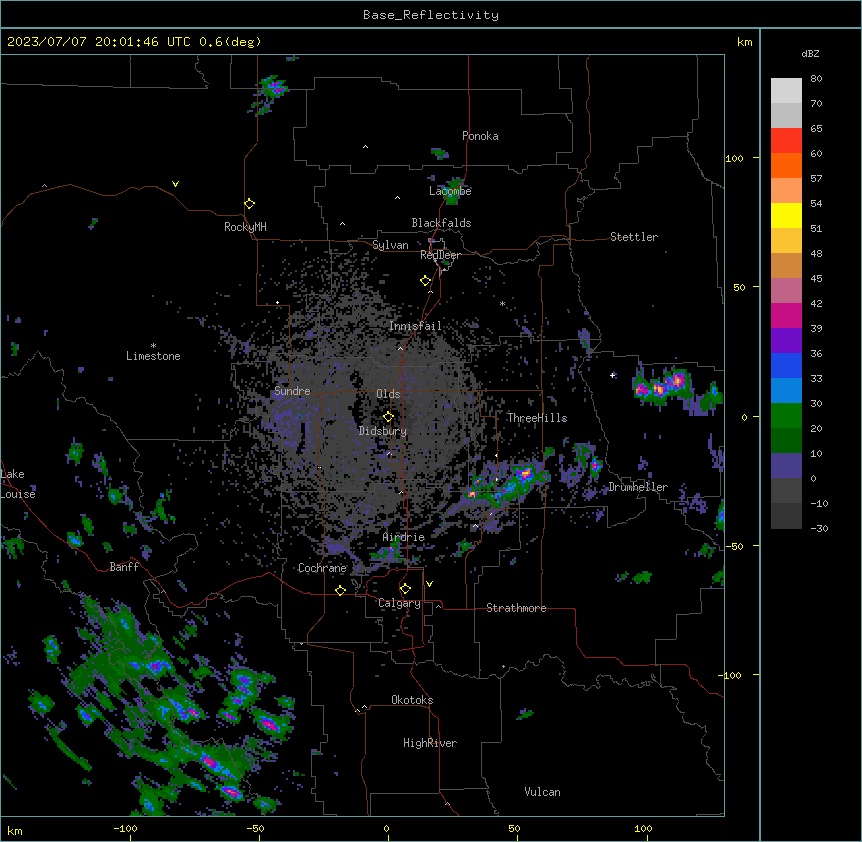Viewport: 862px width, 842px height.
Task: Click the yellow V marker northeast of Calgary
Action: [x=429, y=584]
